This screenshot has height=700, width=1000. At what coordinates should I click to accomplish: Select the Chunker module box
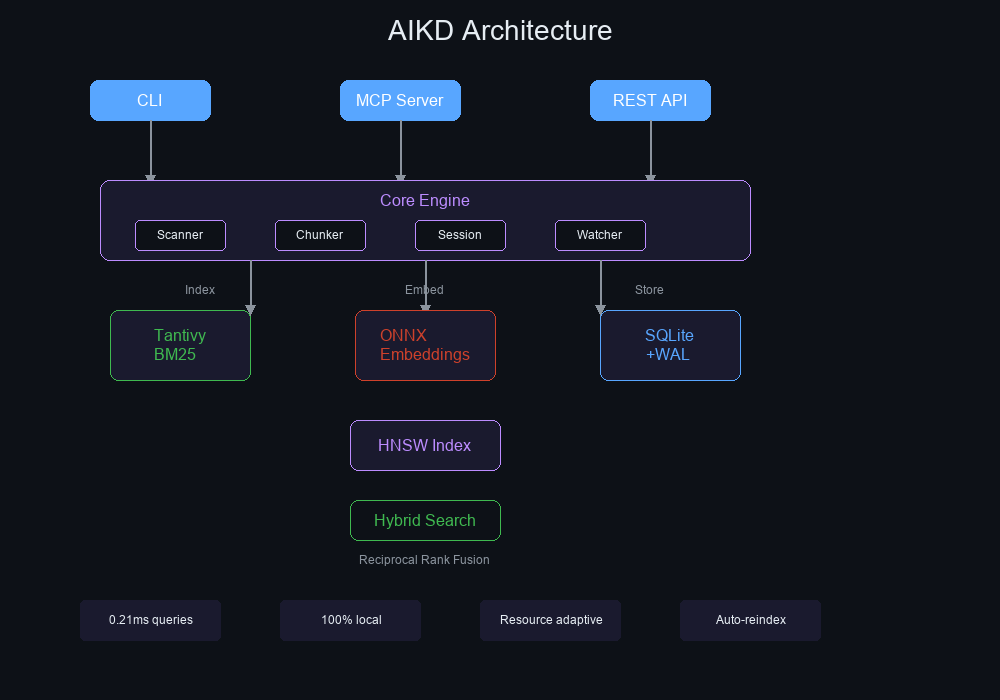(x=320, y=235)
